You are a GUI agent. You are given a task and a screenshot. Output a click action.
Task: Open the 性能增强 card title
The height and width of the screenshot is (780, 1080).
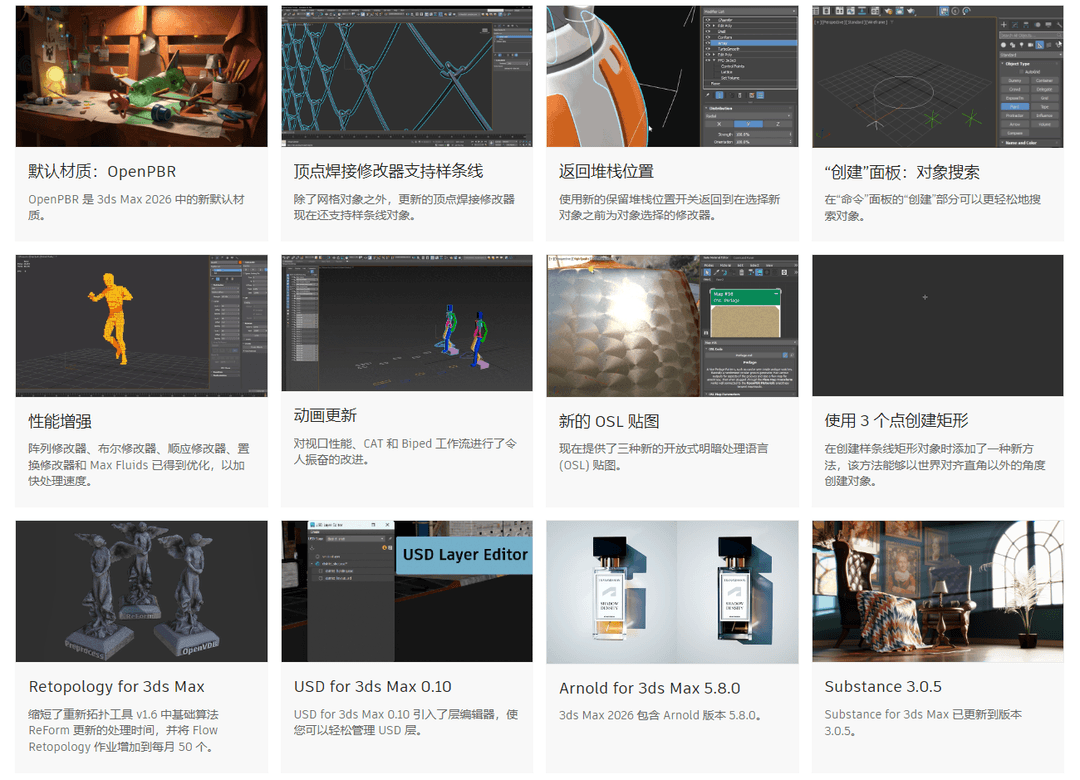point(60,421)
